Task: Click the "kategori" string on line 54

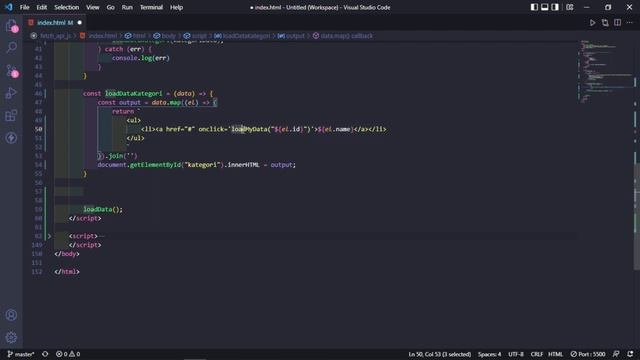Action: point(202,165)
